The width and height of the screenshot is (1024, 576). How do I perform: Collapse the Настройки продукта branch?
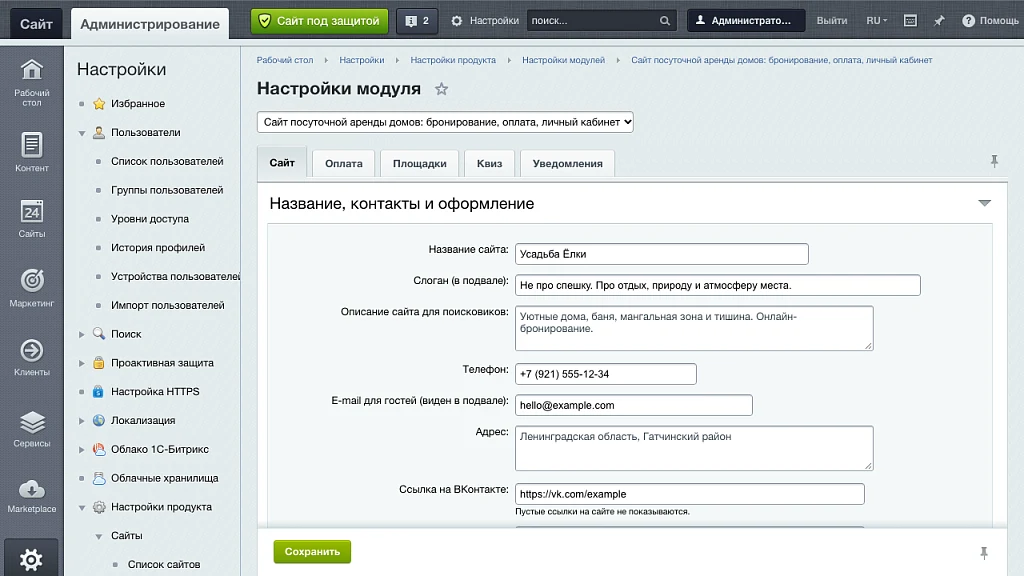(82, 507)
